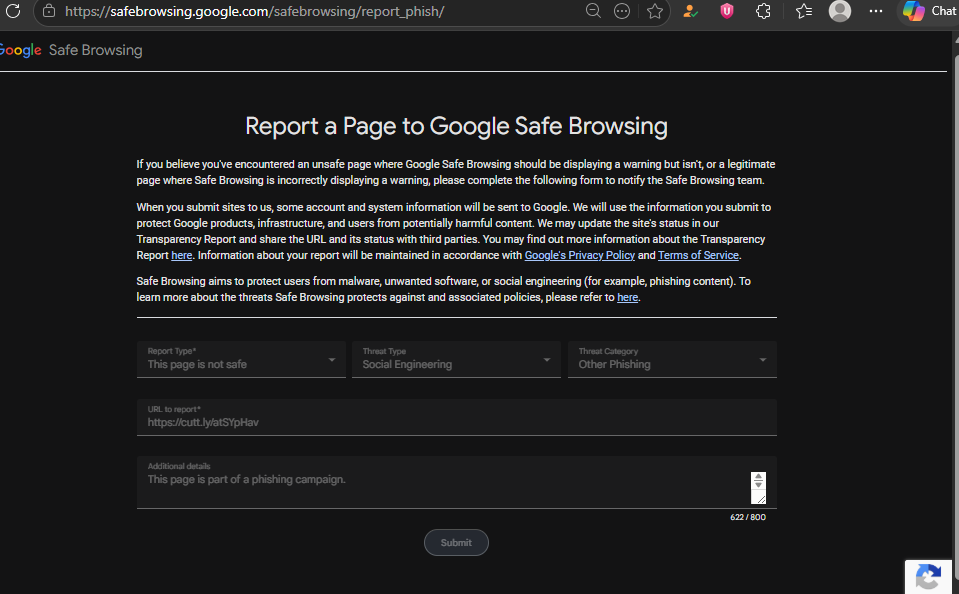Expand the Threat Category dropdown
The image size is (959, 594).
click(672, 359)
